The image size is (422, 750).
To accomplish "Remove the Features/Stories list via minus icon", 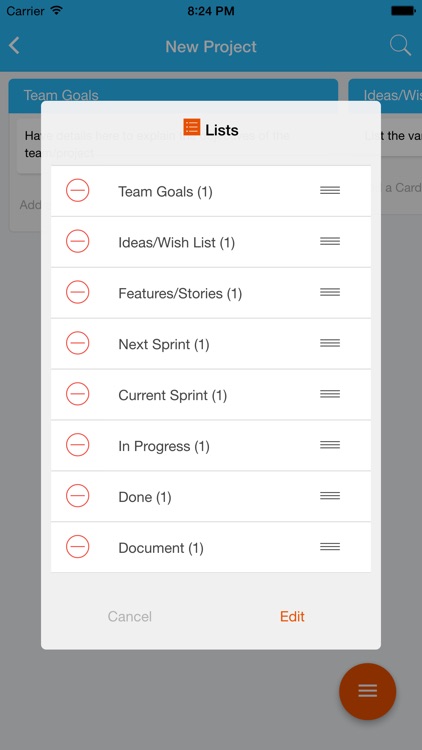I will [78, 292].
